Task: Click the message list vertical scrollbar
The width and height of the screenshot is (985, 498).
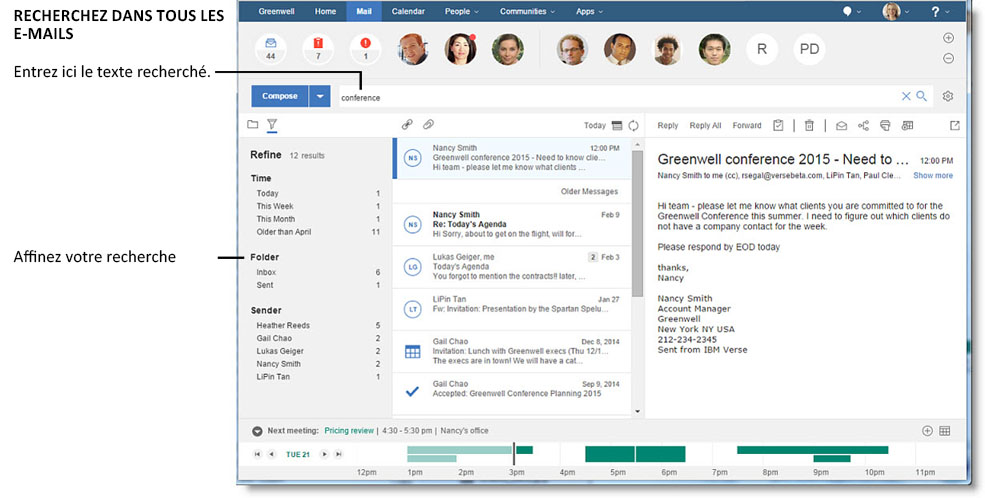Action: coord(638,223)
